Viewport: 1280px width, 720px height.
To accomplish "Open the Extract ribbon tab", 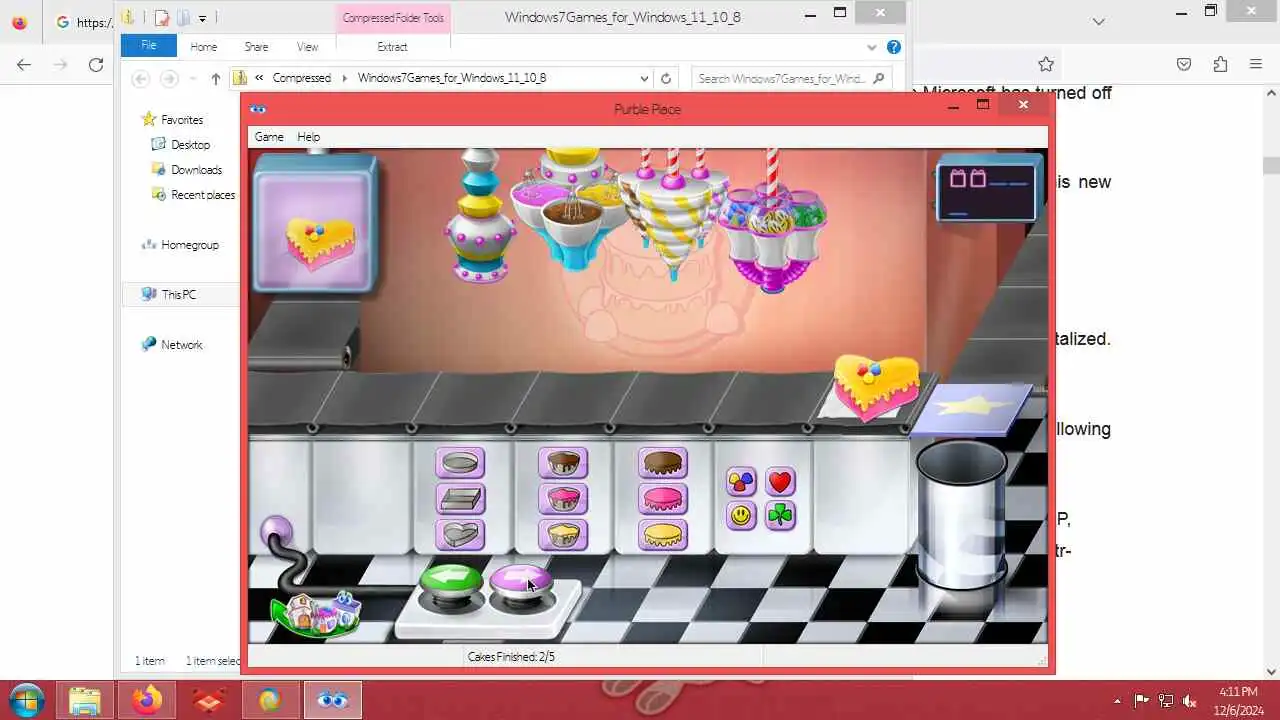I will [x=392, y=47].
